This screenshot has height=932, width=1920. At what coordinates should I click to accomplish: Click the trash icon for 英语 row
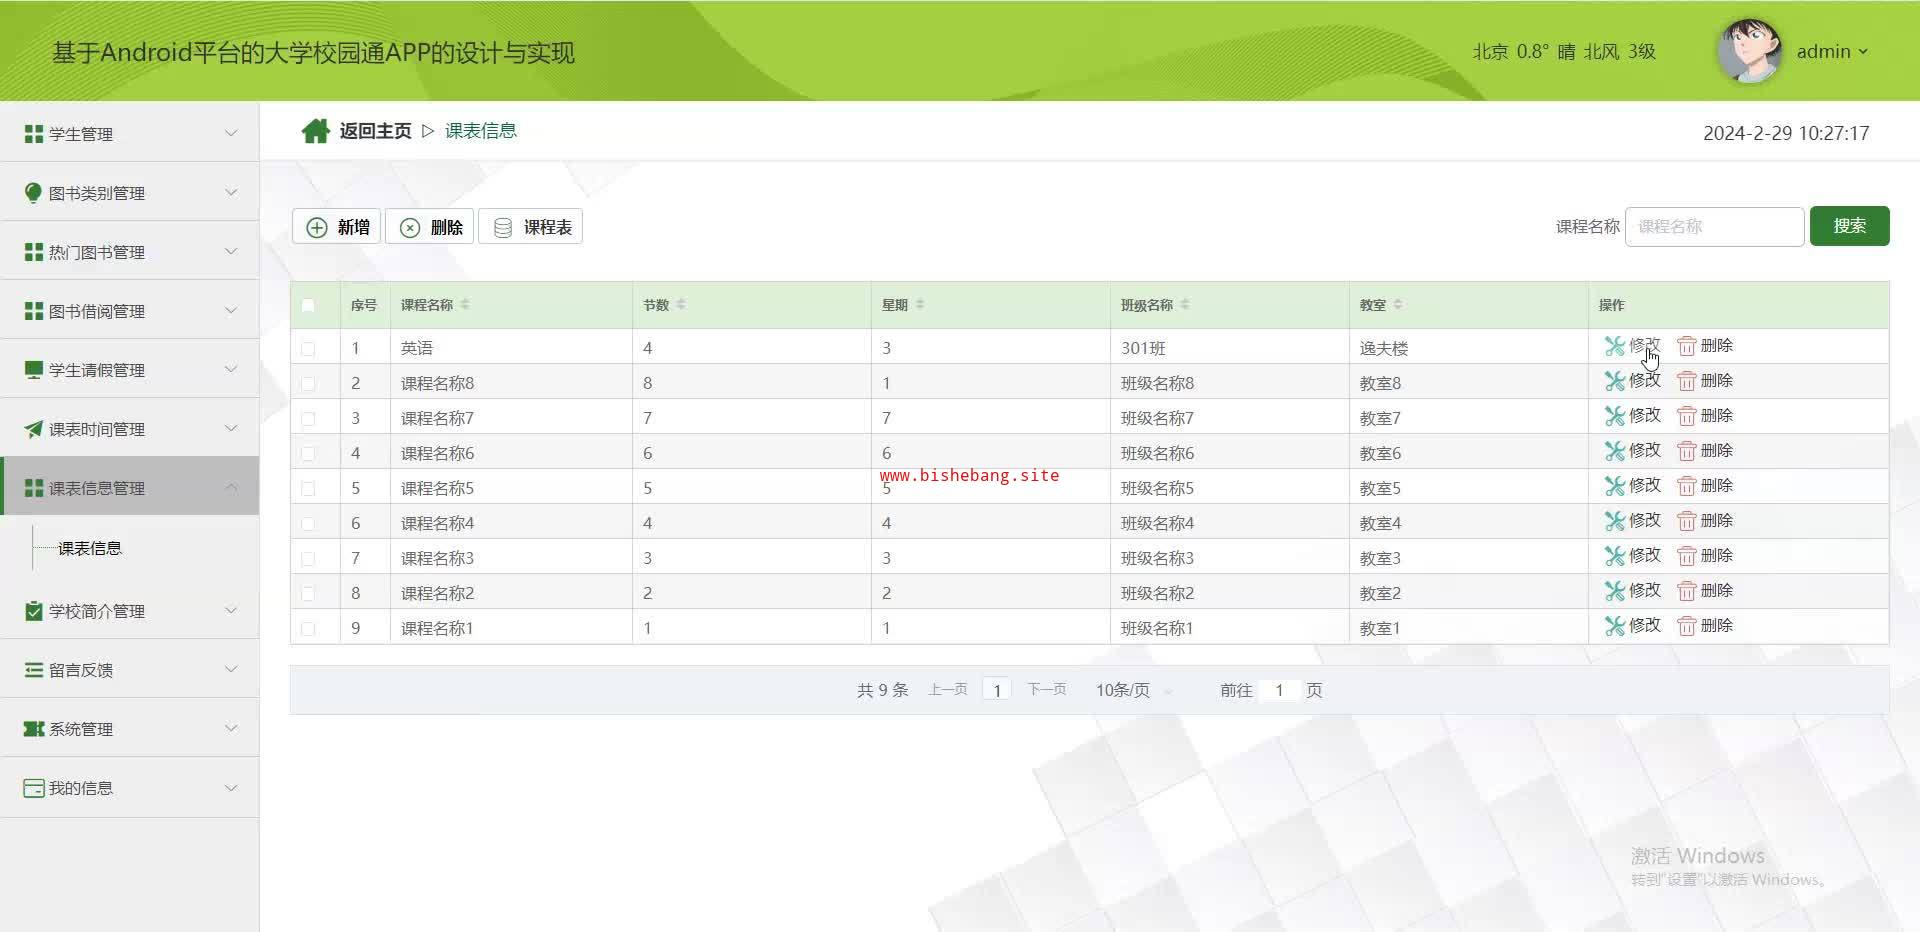pyautogui.click(x=1687, y=346)
